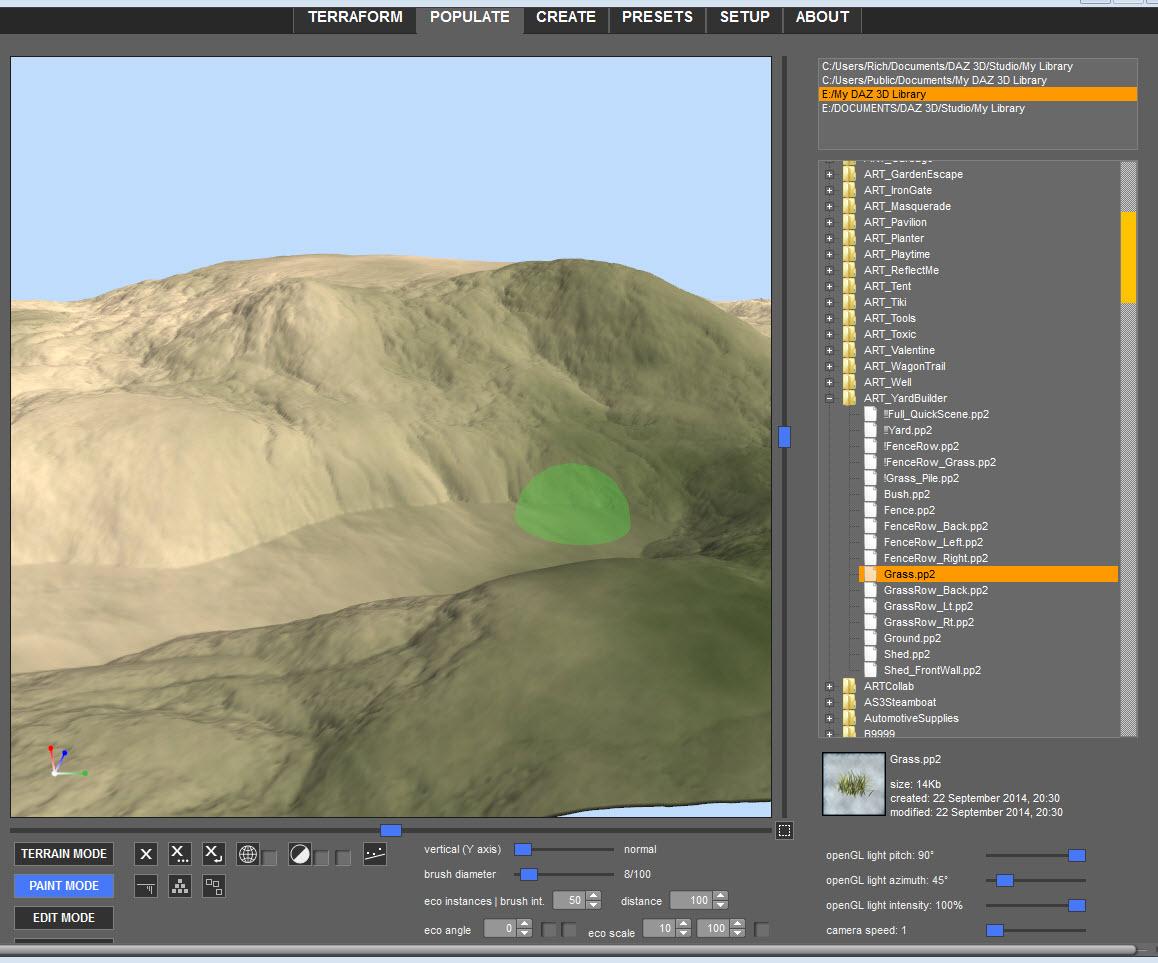Adjust the vertical (Y axis) slider
Screen dimensions: 1158x963
click(x=523, y=849)
